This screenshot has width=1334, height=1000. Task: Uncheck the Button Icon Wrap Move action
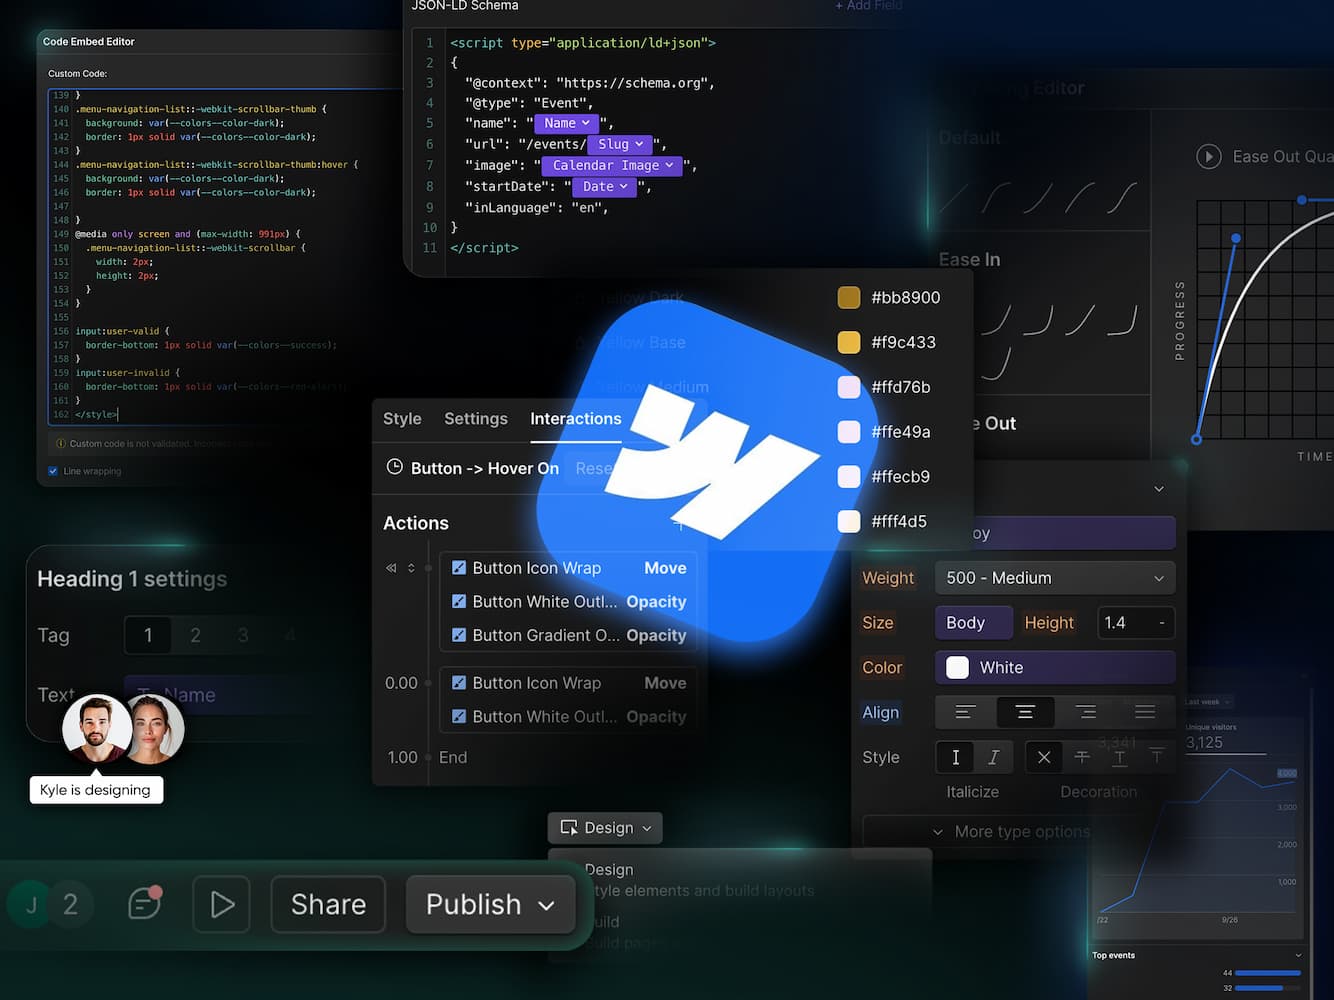tap(459, 567)
